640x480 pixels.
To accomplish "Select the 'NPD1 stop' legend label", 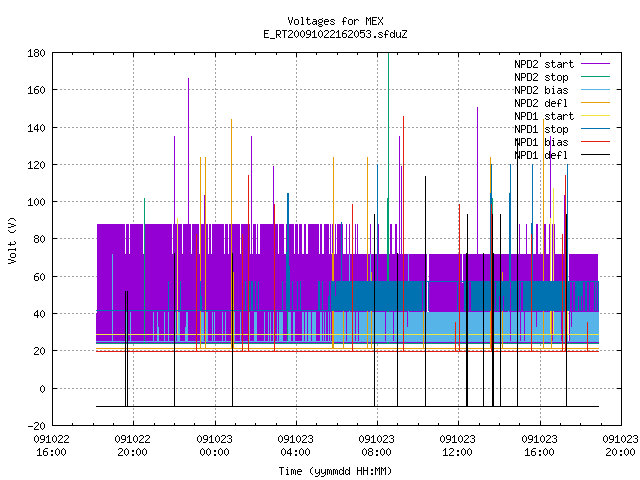I will (x=541, y=129).
